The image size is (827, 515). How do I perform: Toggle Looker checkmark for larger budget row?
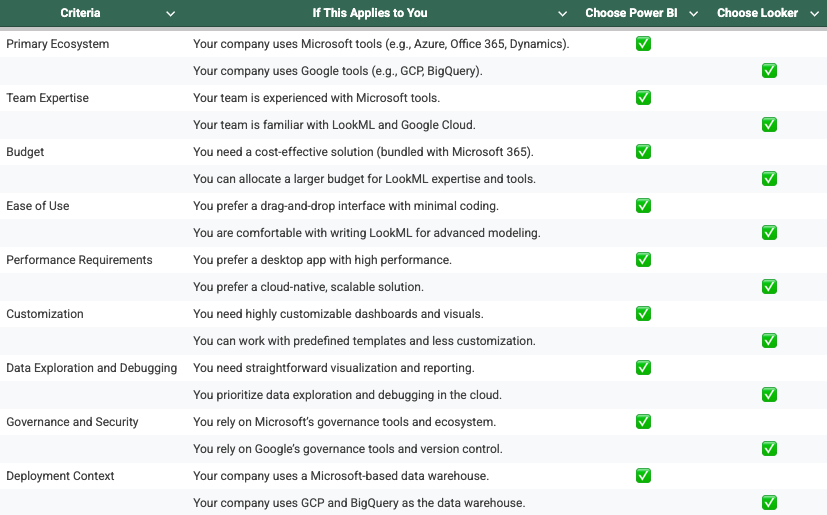coord(769,179)
